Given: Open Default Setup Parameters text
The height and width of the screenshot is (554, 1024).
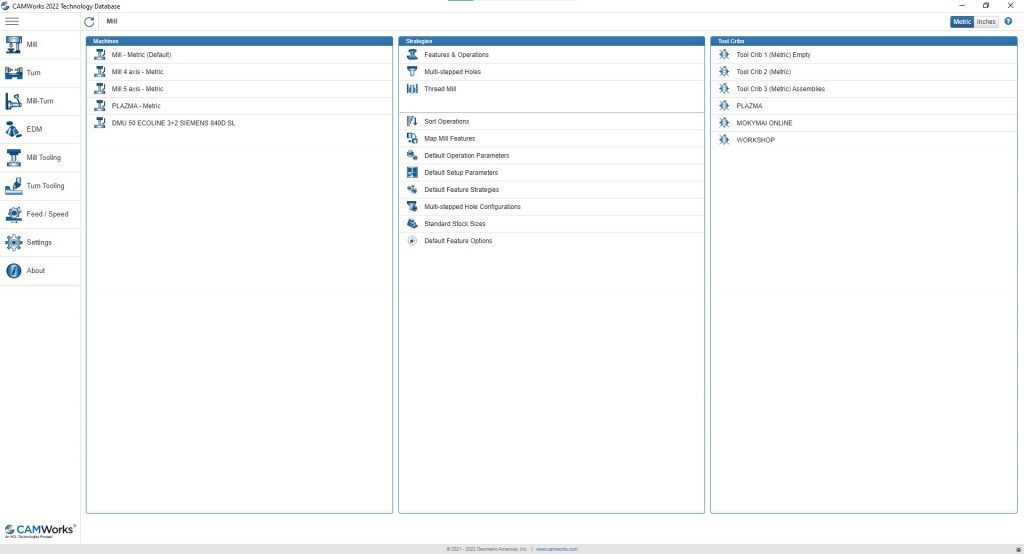Looking at the screenshot, I should click(461, 172).
